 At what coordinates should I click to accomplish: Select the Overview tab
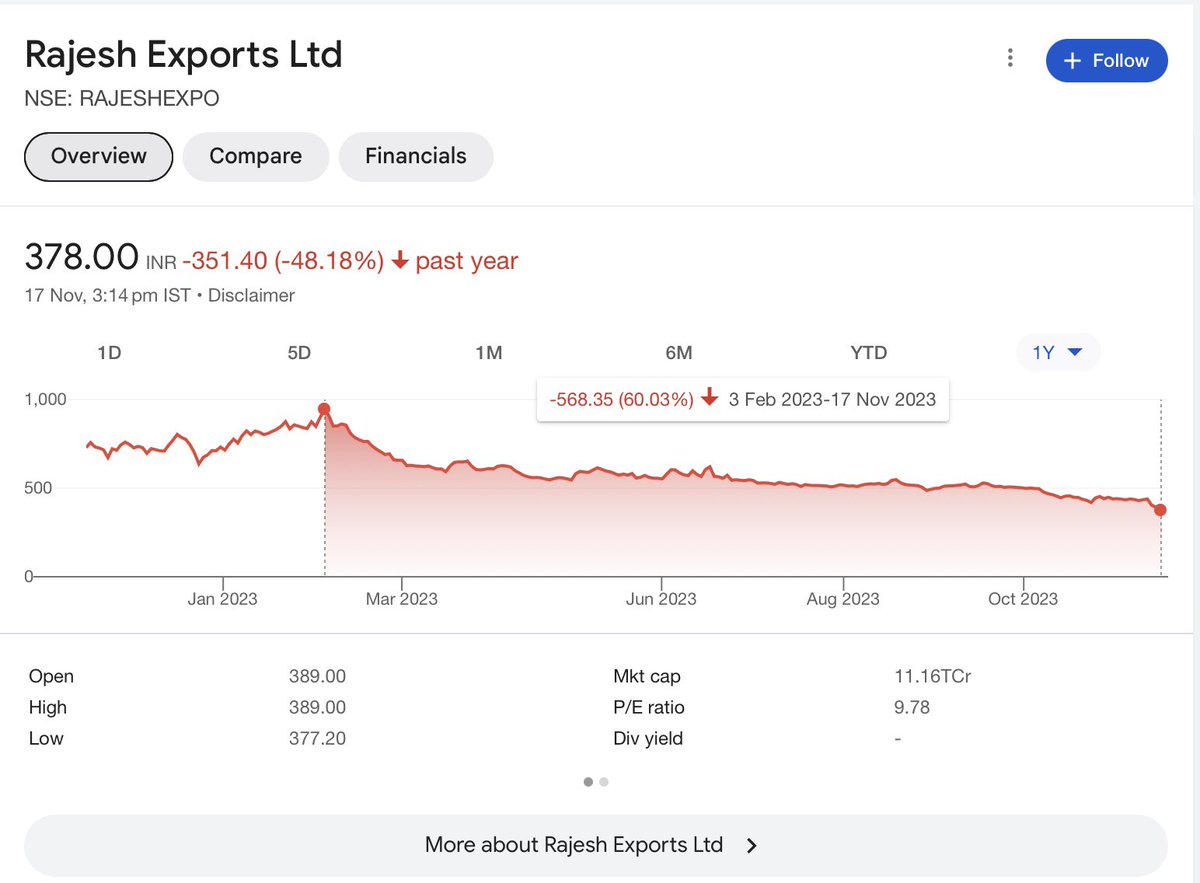99,156
